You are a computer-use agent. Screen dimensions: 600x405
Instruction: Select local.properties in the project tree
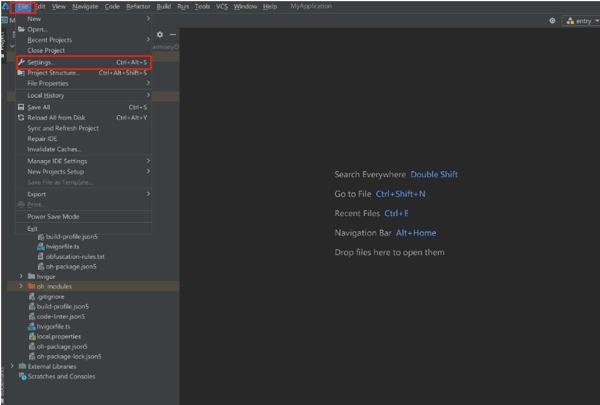coord(57,336)
